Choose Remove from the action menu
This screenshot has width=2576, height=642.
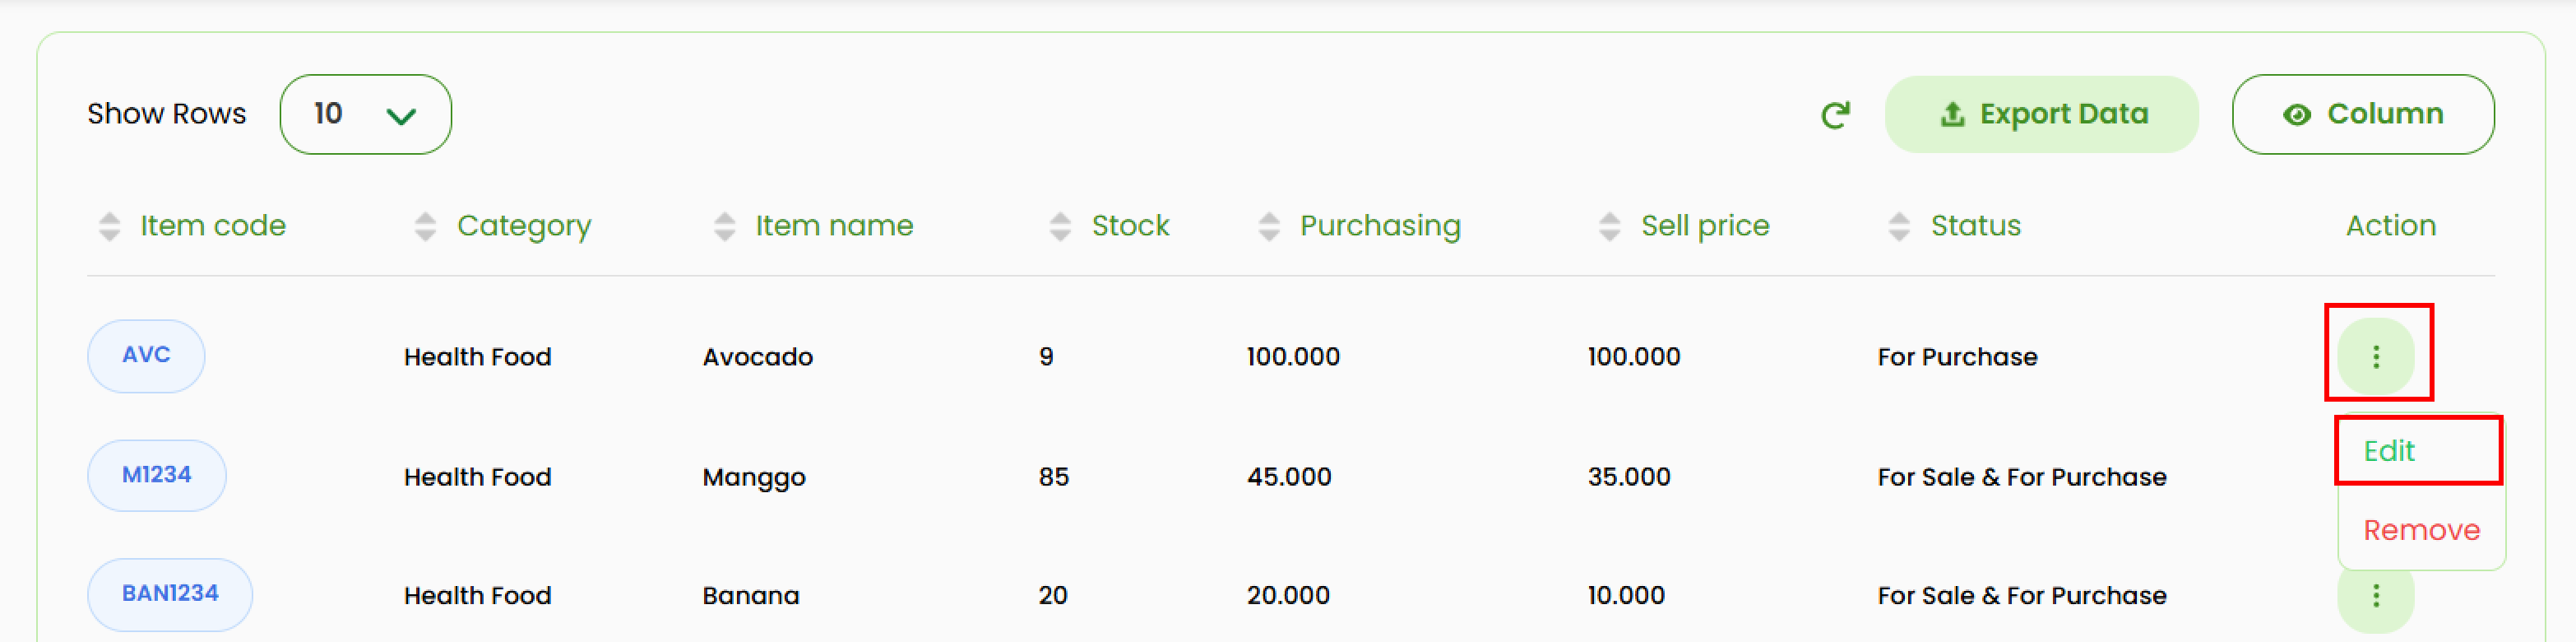click(2421, 530)
